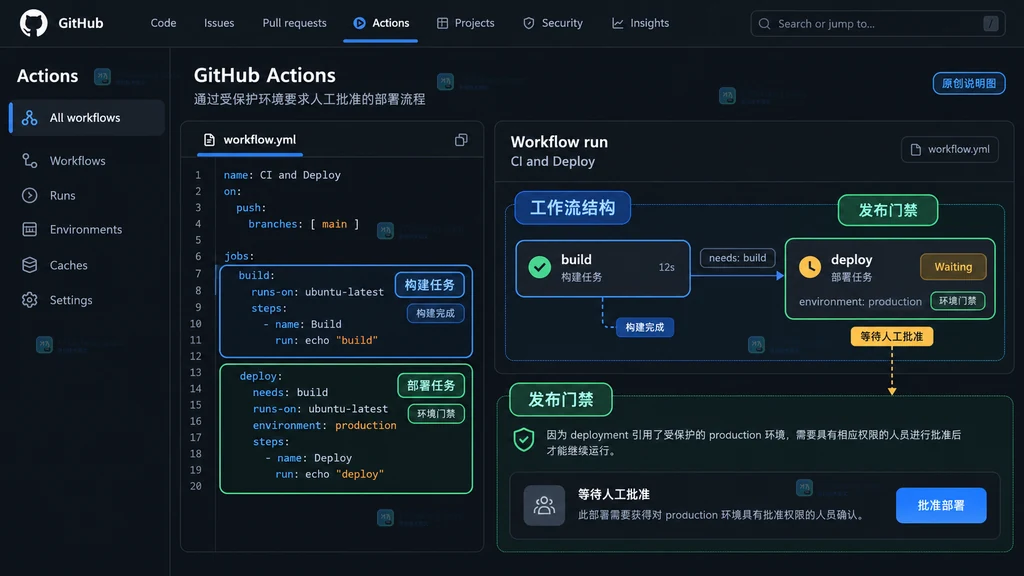Click the Settings gear icon
The height and width of the screenshot is (576, 1024).
tap(29, 300)
